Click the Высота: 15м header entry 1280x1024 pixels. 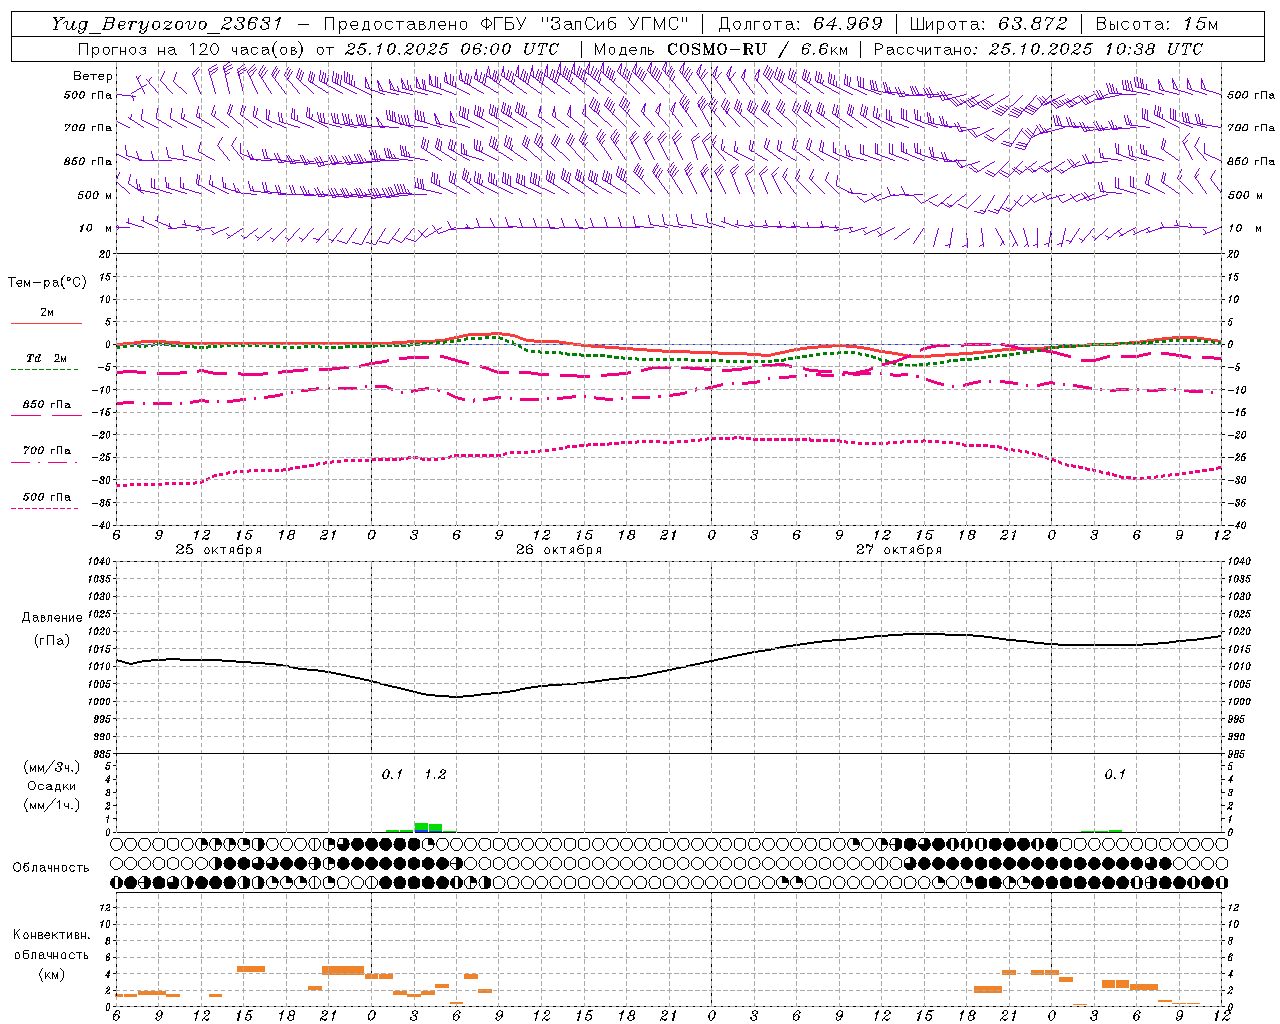pyautogui.click(x=1157, y=24)
